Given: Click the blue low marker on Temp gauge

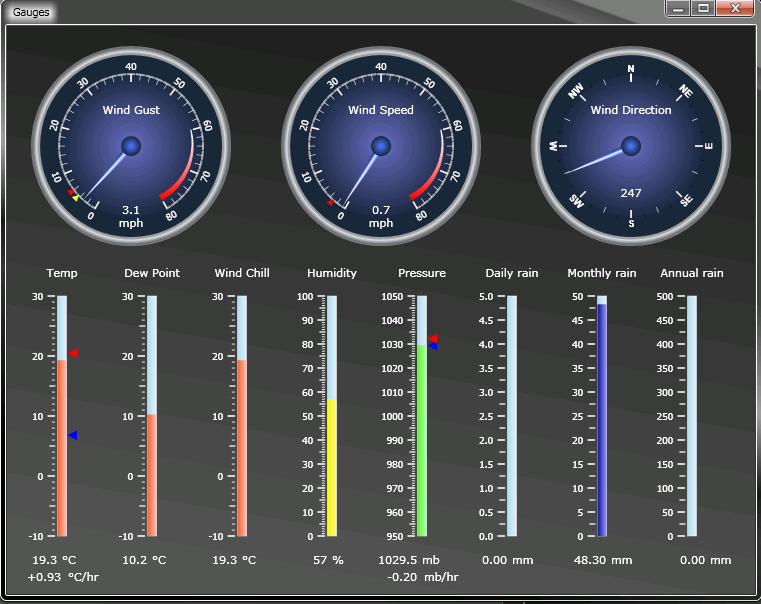Looking at the screenshot, I should (x=73, y=435).
